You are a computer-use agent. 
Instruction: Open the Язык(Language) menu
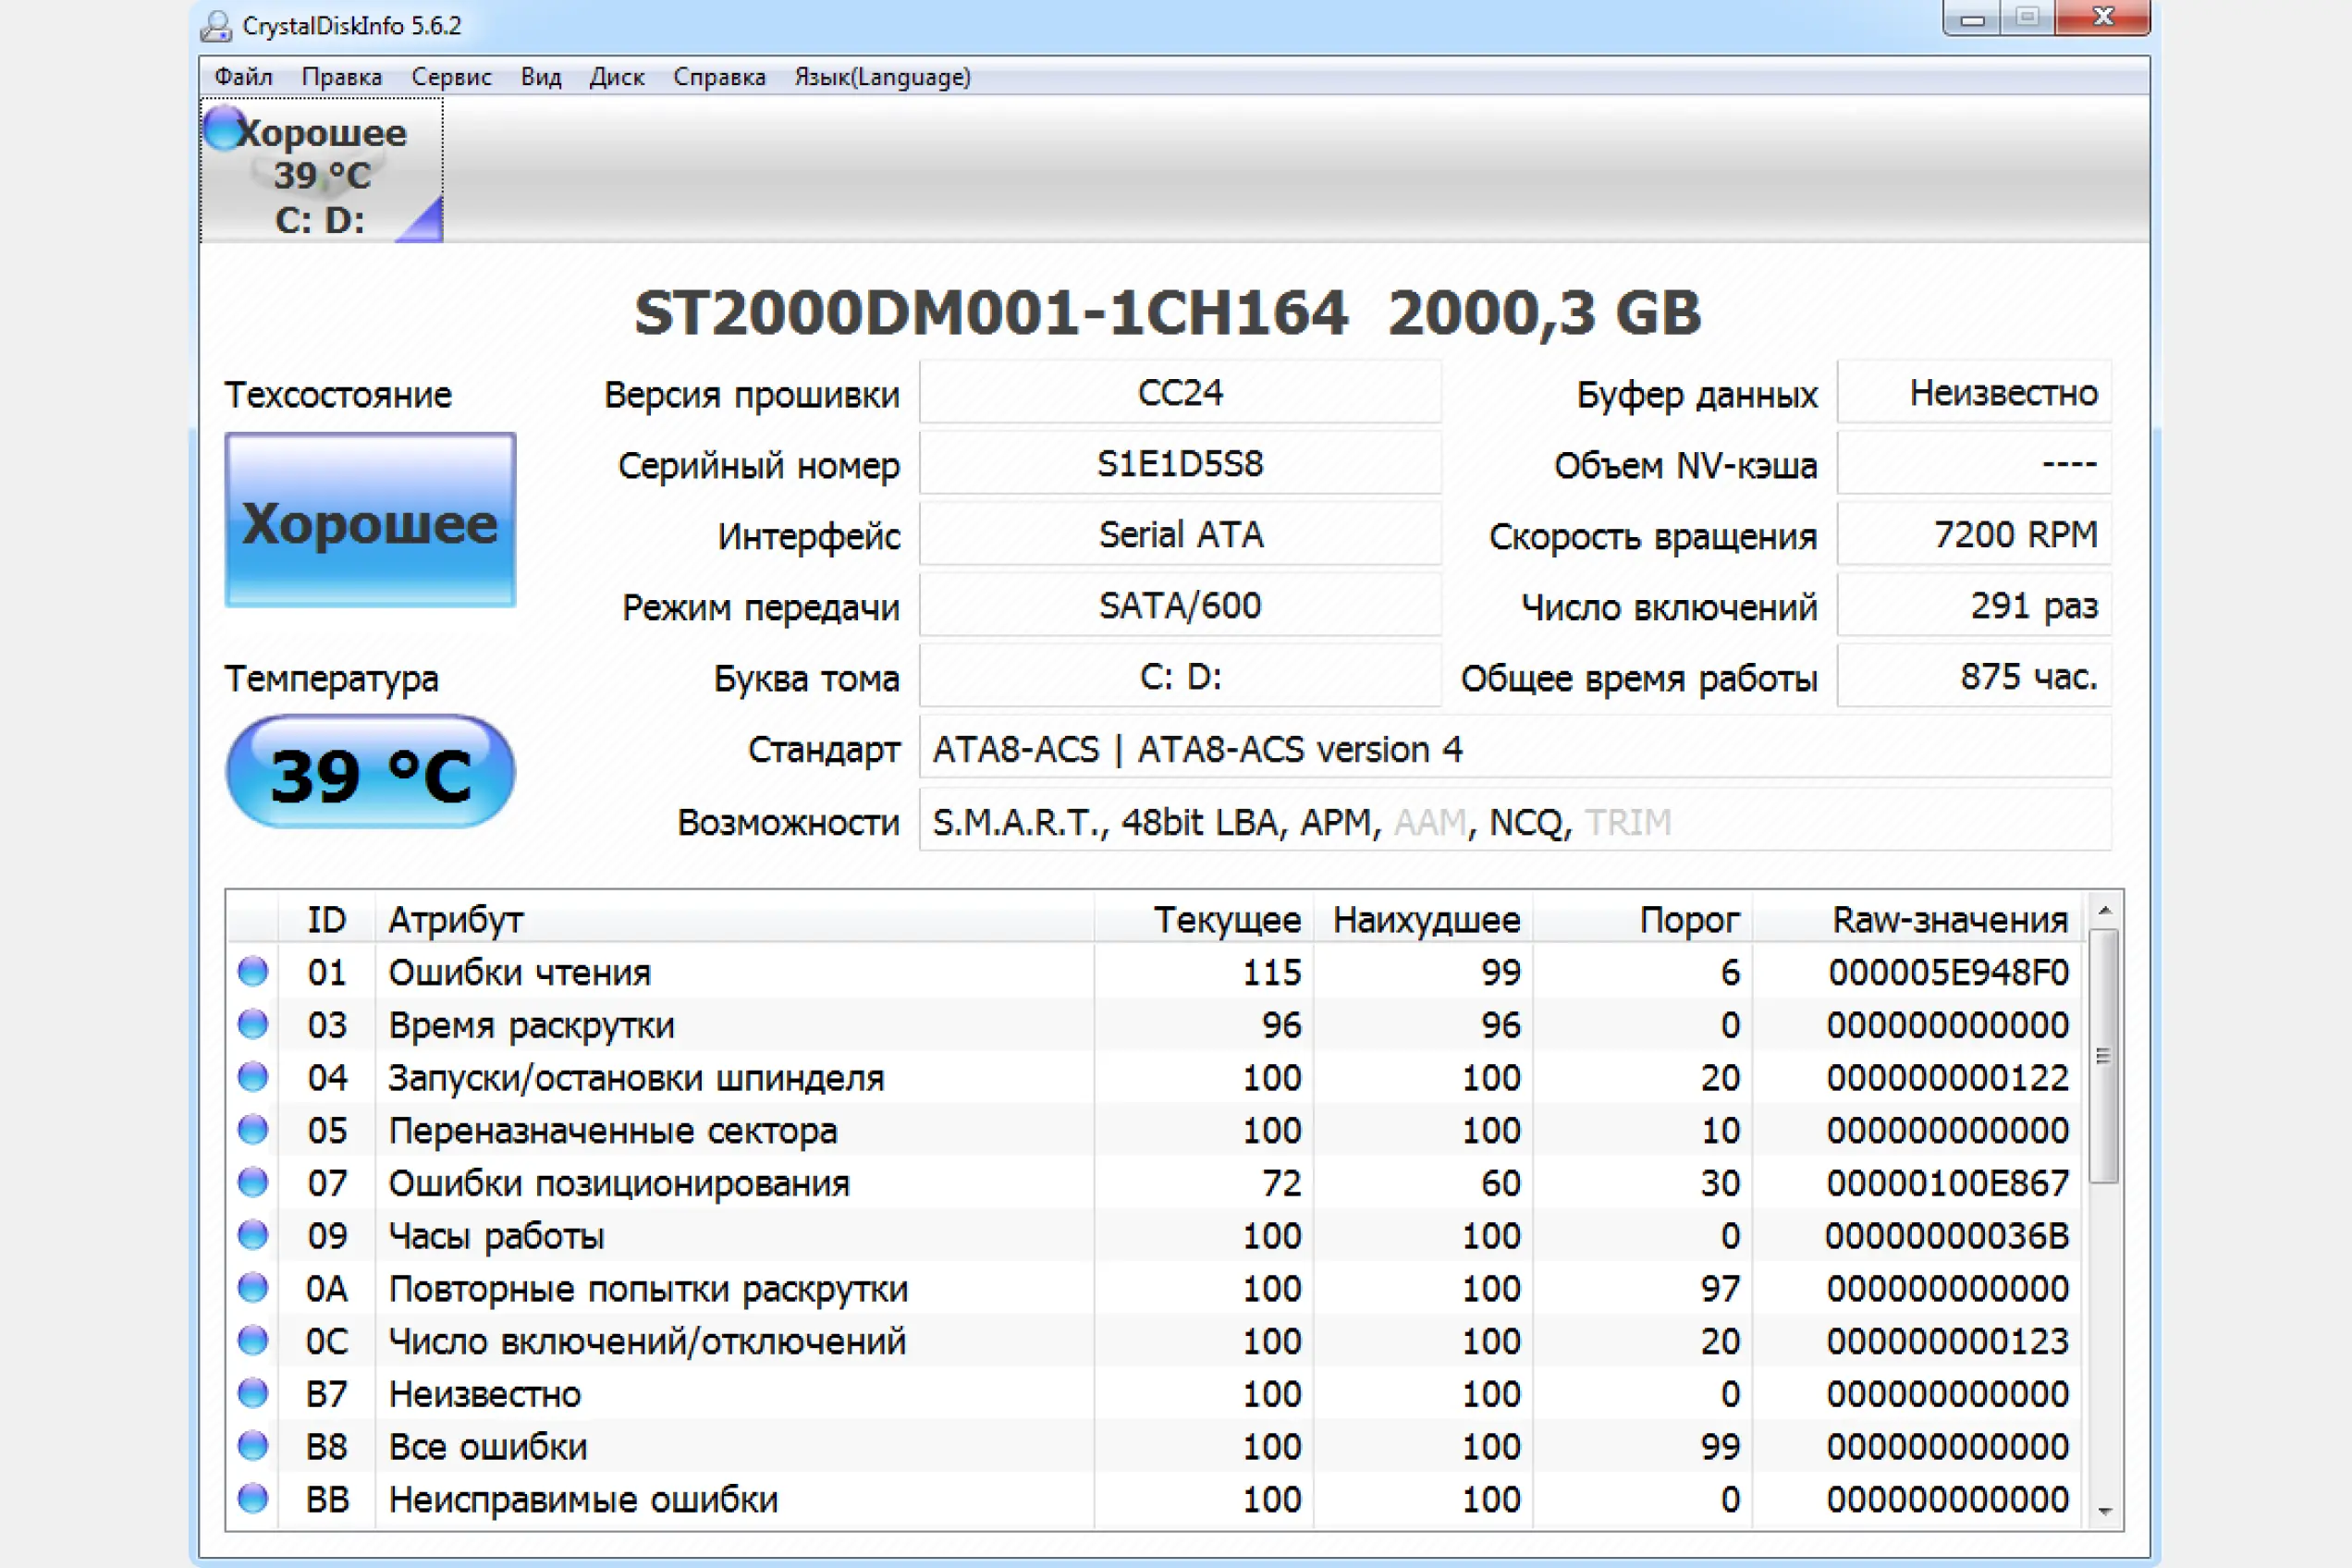pos(882,77)
